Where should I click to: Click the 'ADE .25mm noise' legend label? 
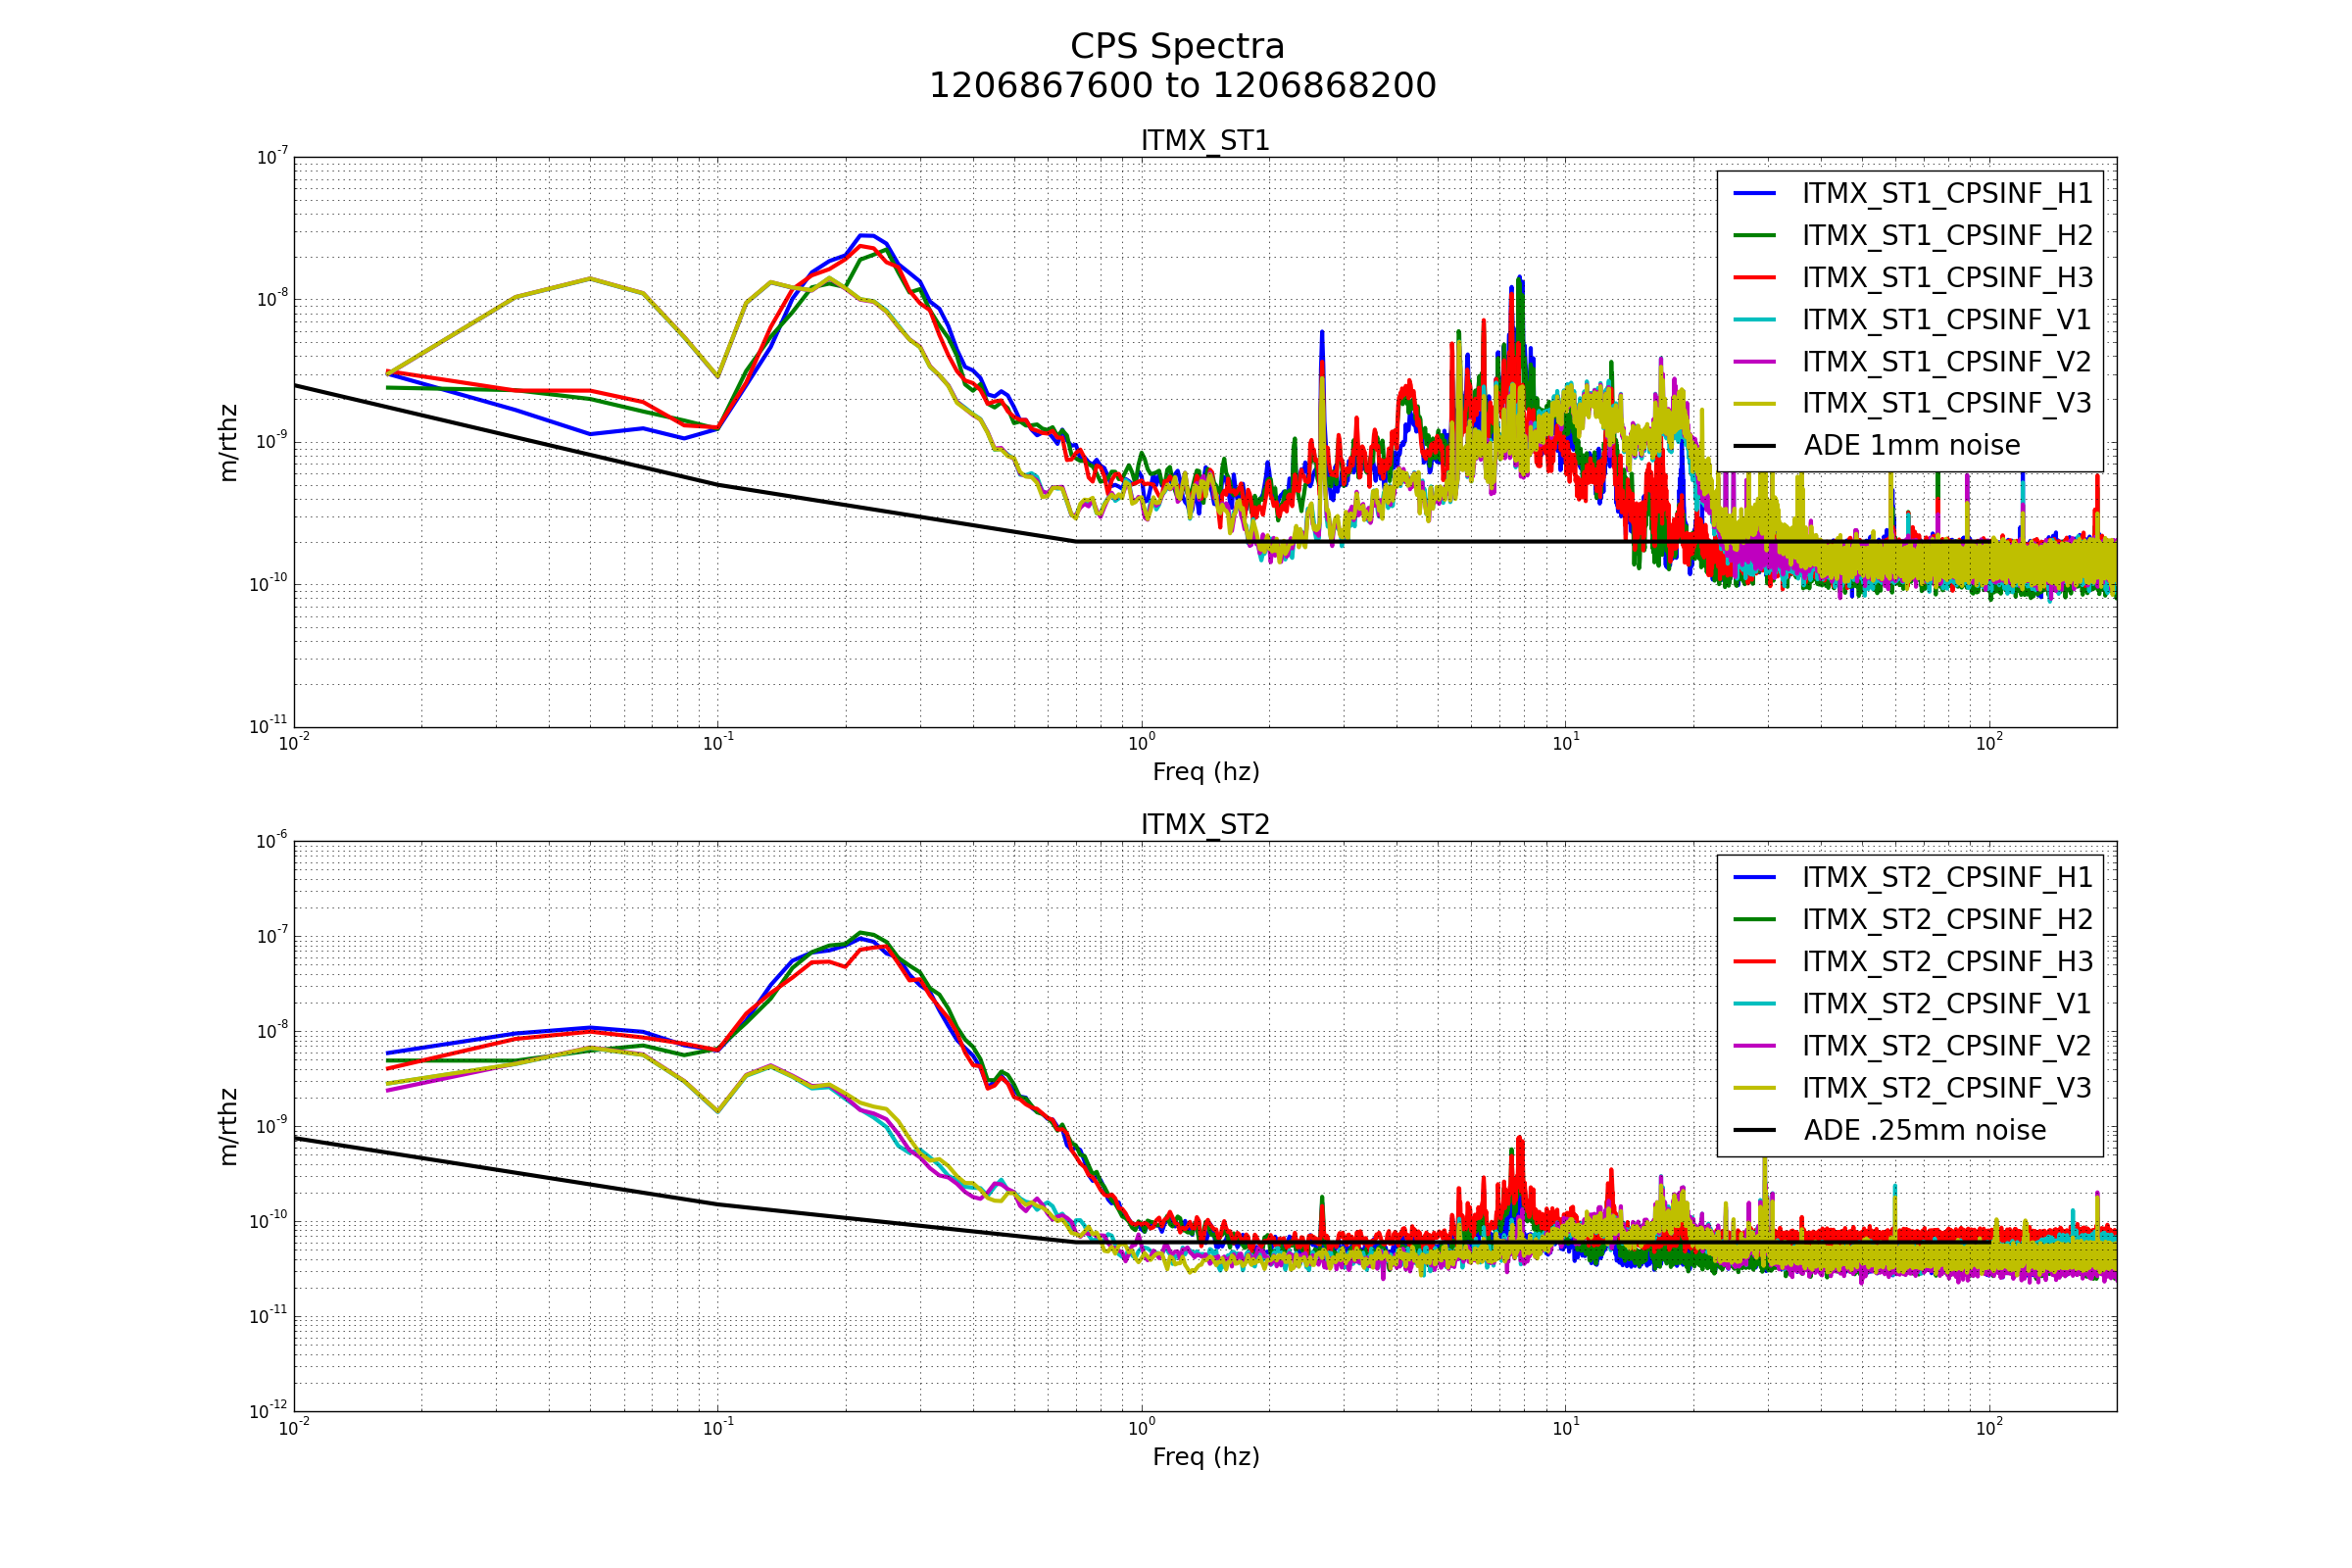point(1924,1130)
